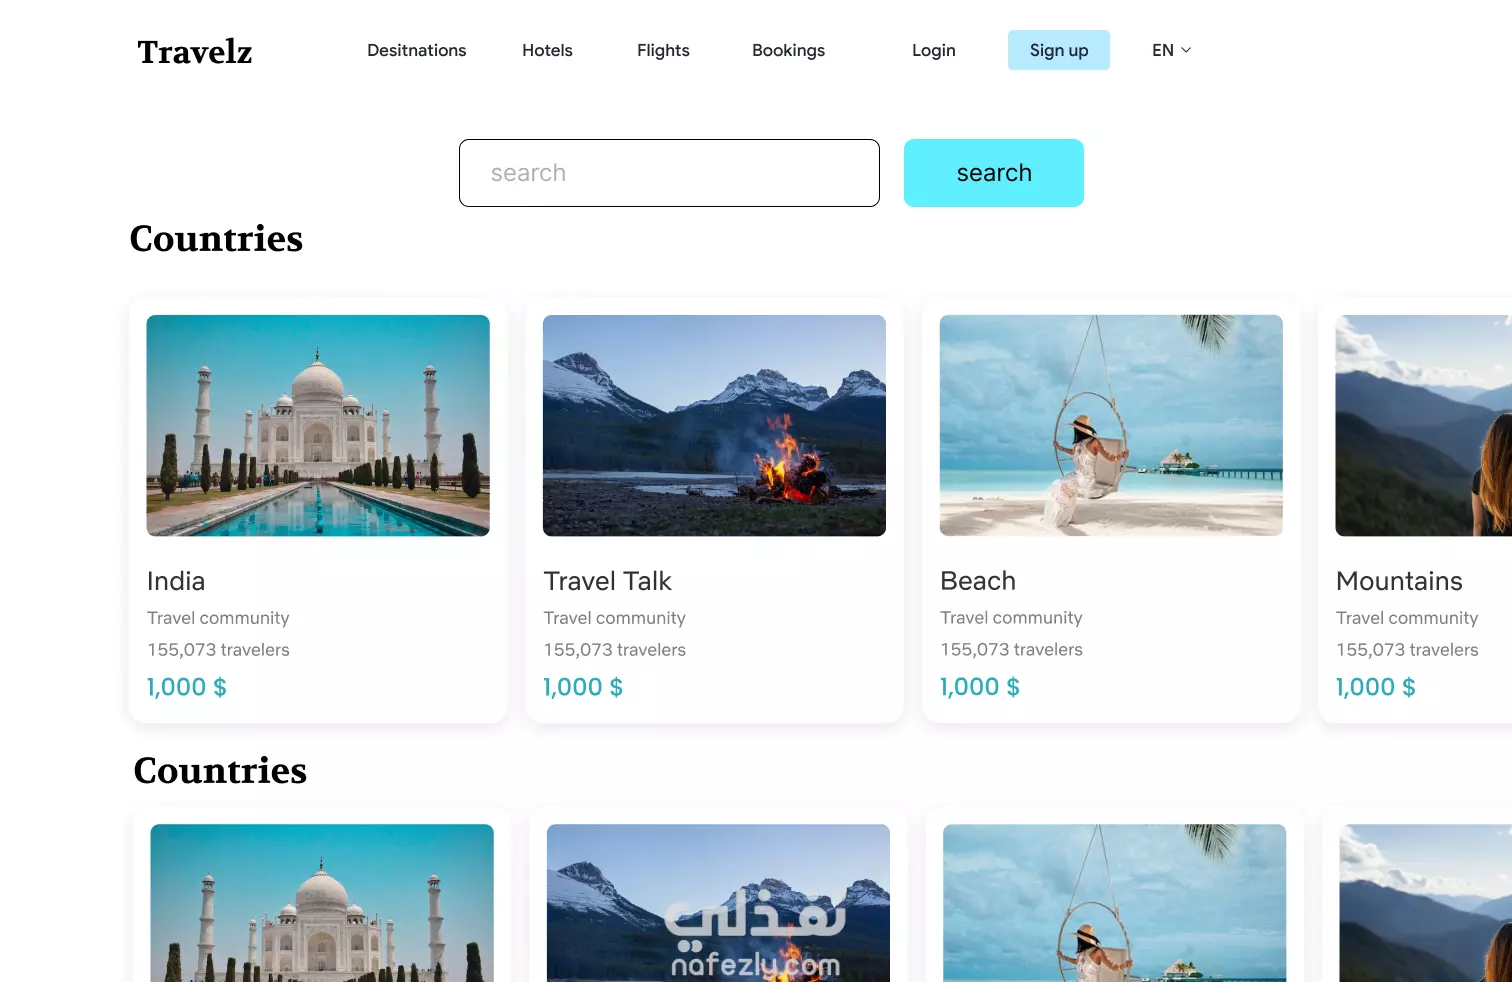The image size is (1512, 982).
Task: Click the Mountains card title
Action: (1399, 581)
